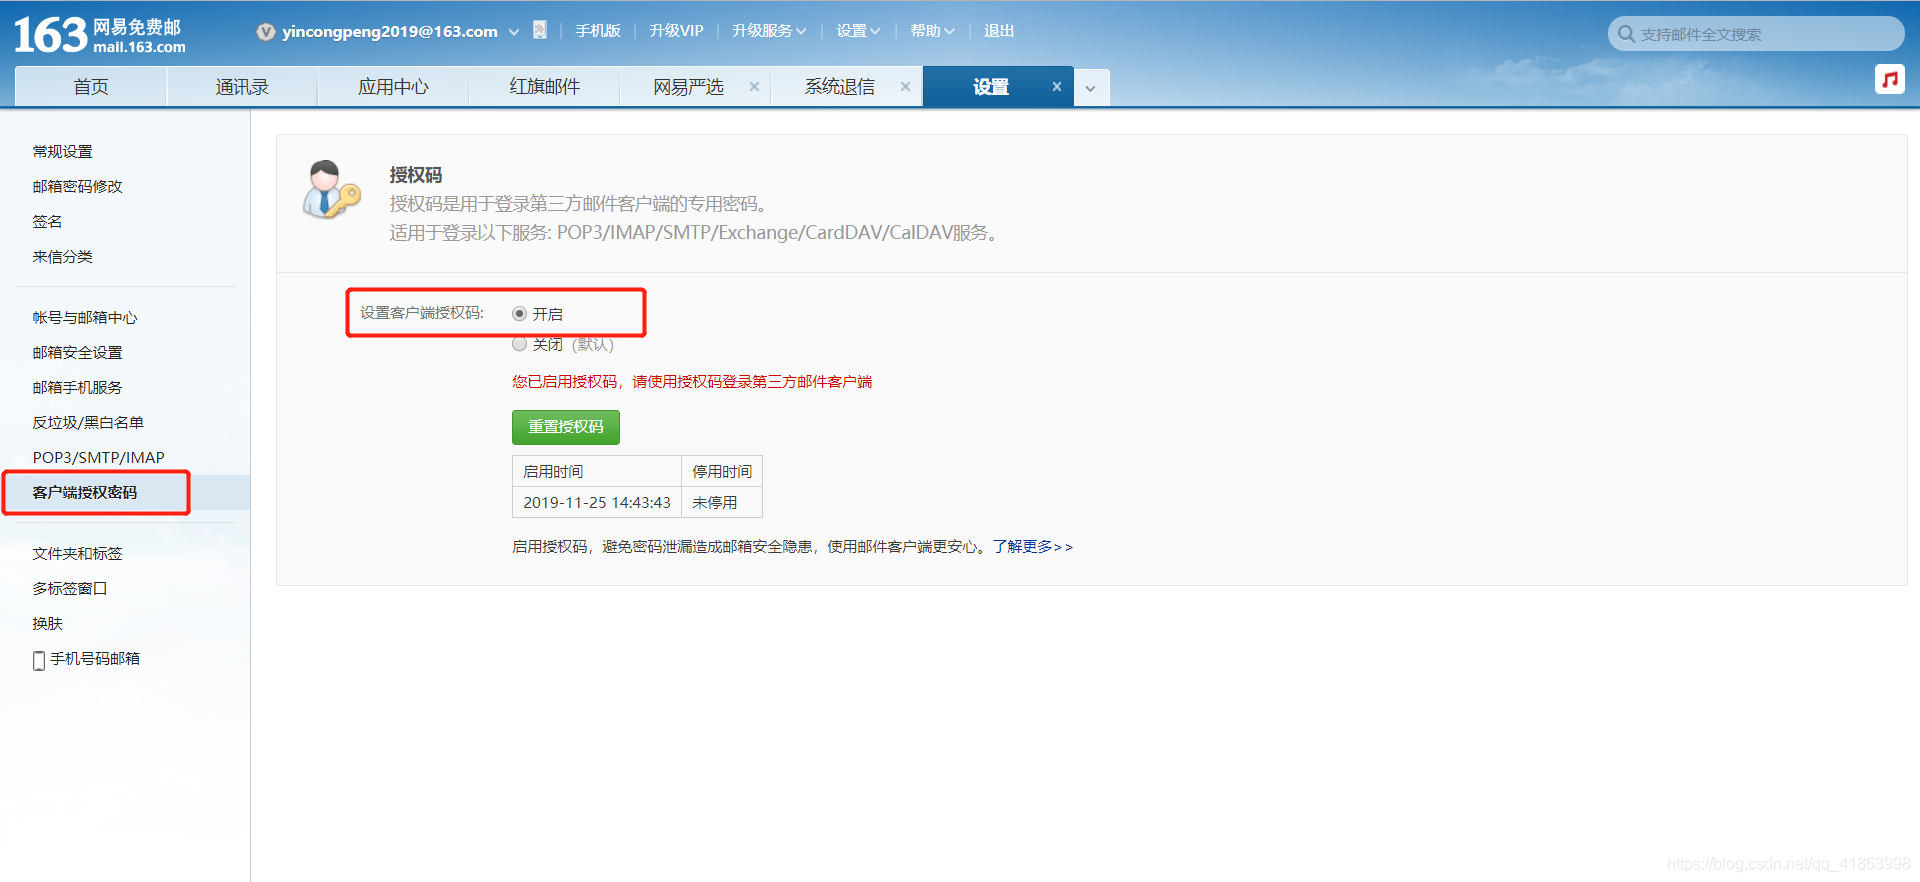Open POP3/SMTP/IMAP settings
The image size is (1920, 882).
98,458
